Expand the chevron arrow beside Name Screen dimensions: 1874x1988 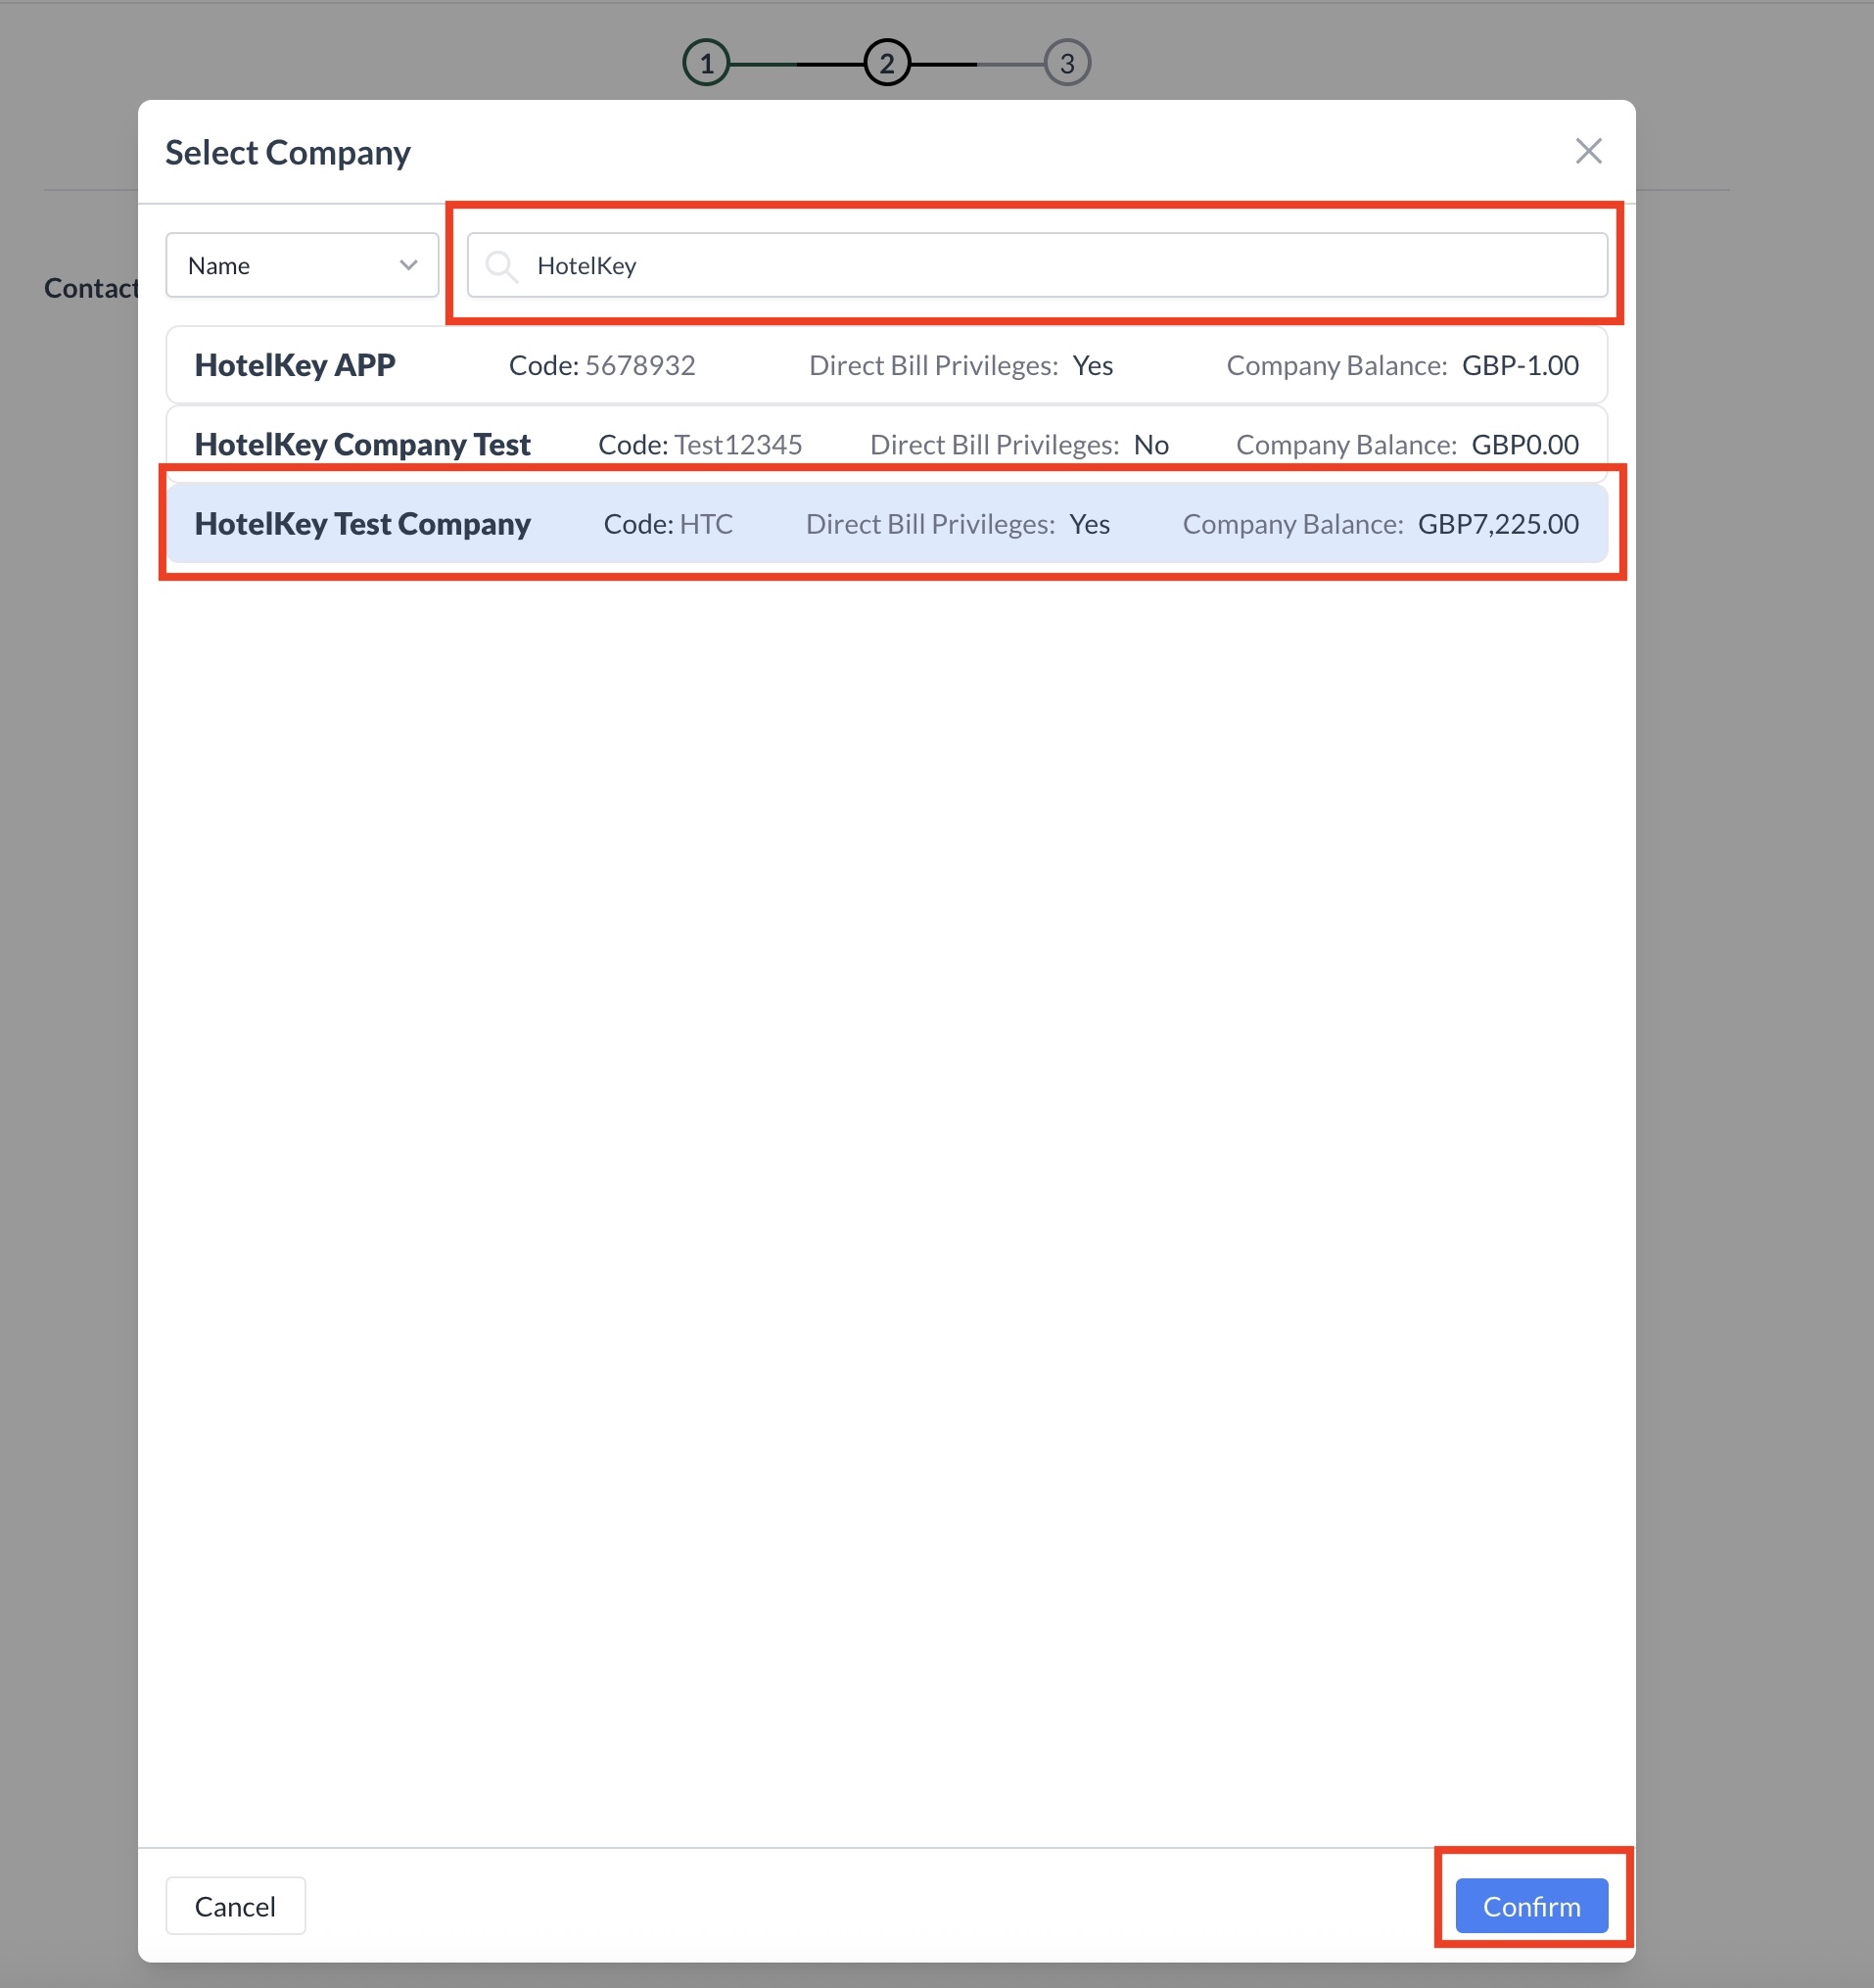point(408,265)
